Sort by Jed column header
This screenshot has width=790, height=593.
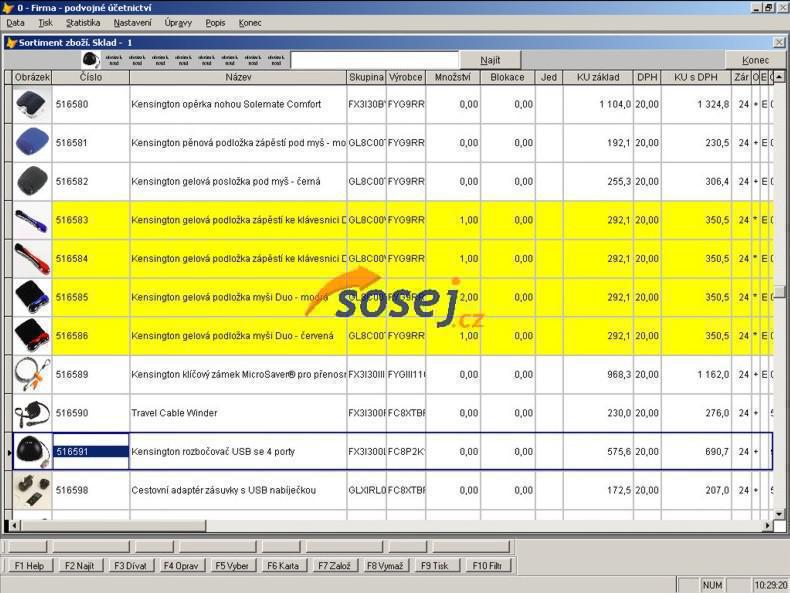tap(549, 77)
